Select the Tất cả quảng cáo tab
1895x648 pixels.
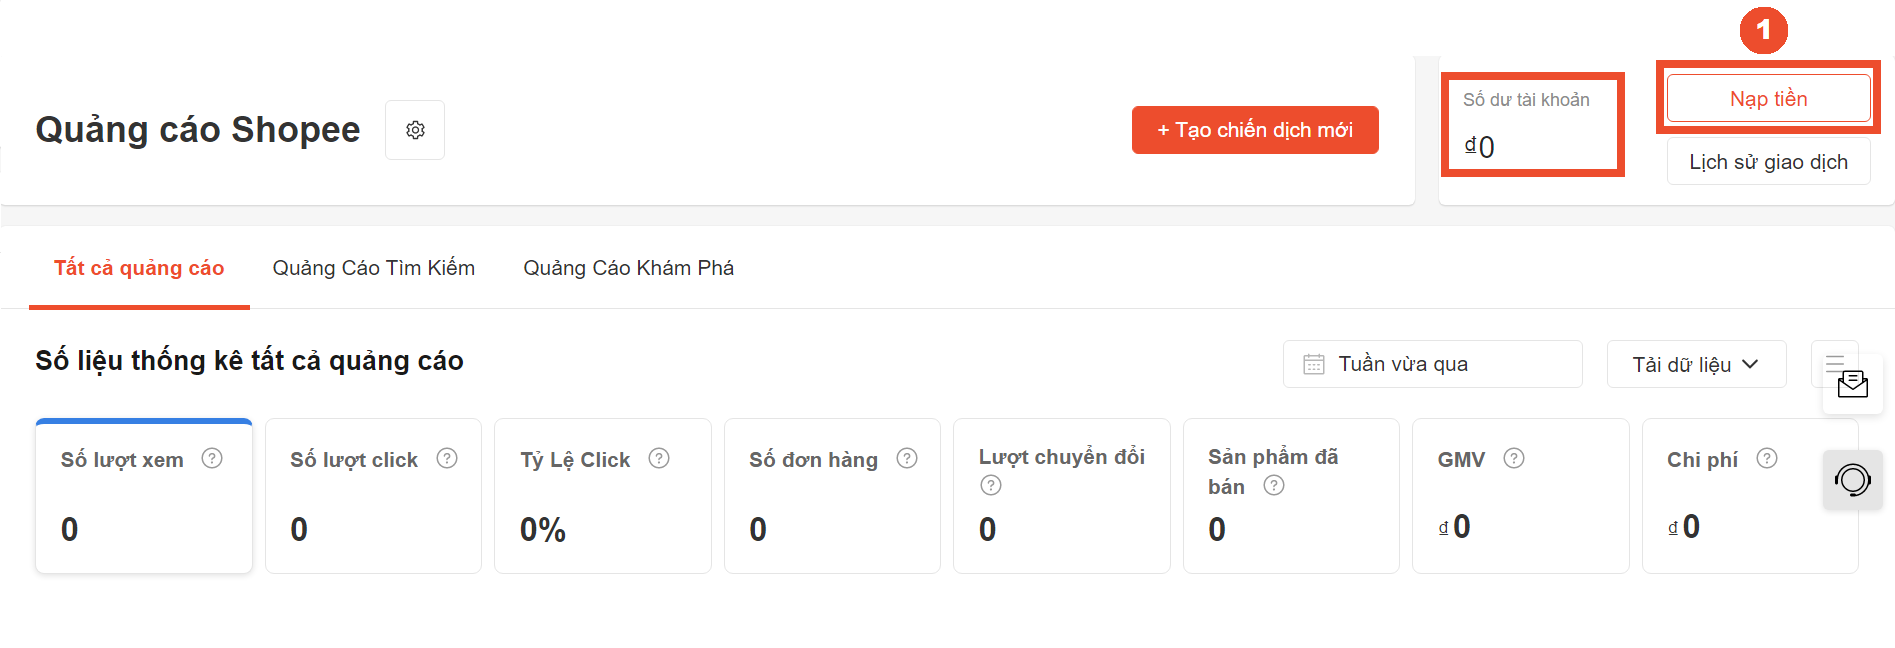click(x=139, y=268)
